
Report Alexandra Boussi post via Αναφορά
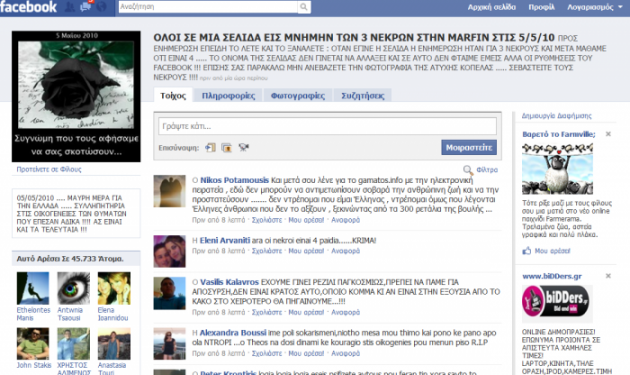click(346, 353)
